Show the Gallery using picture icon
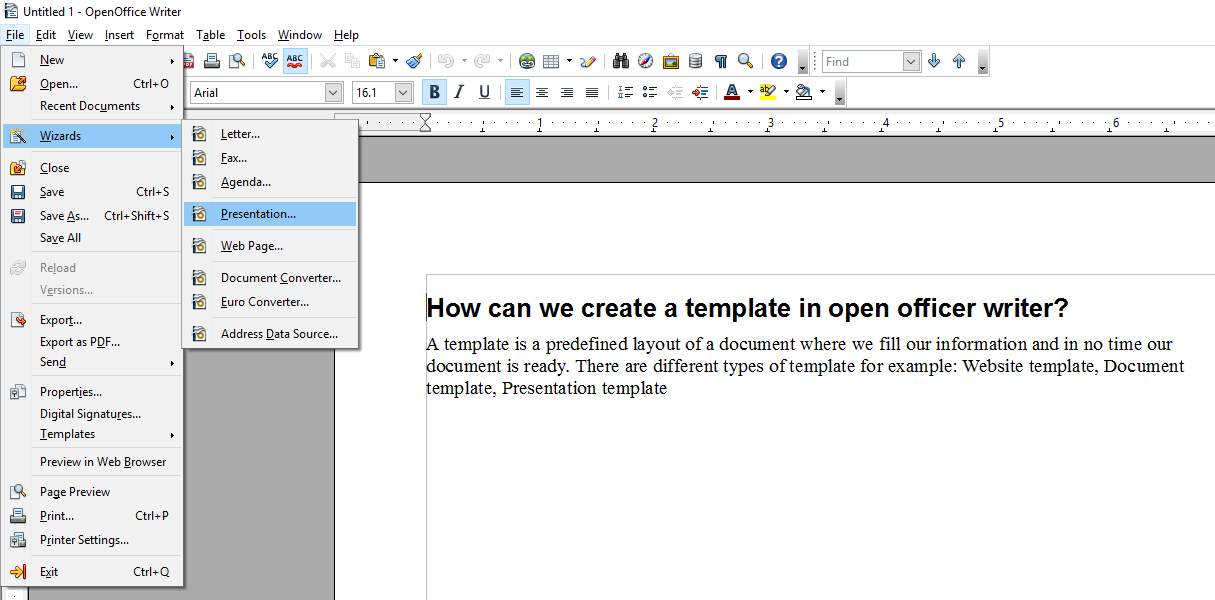1215x600 pixels. (x=671, y=61)
